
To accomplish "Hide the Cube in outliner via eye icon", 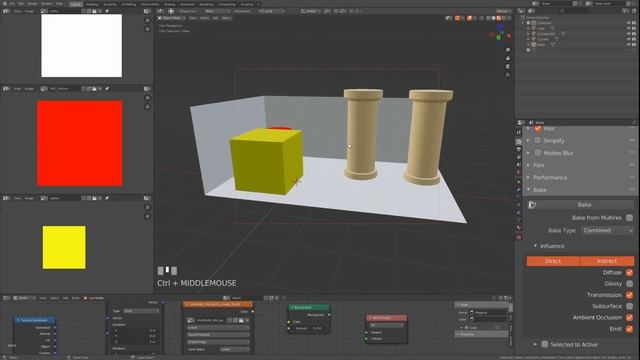I will click(x=629, y=29).
